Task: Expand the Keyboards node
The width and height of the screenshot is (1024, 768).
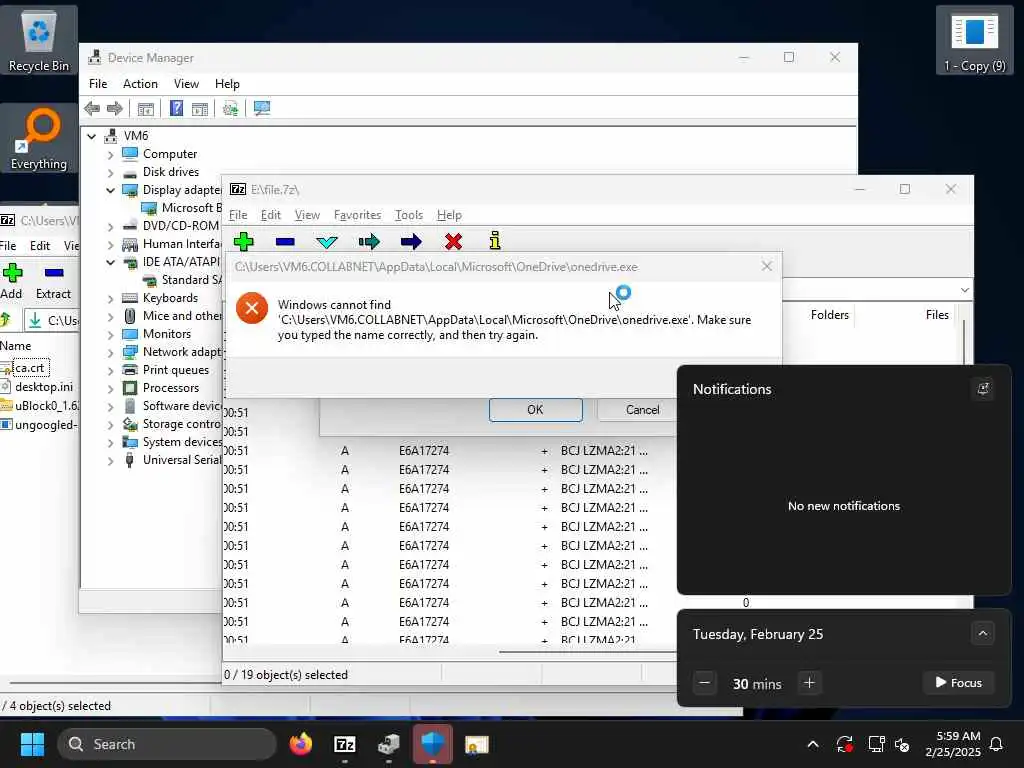Action: [110, 298]
